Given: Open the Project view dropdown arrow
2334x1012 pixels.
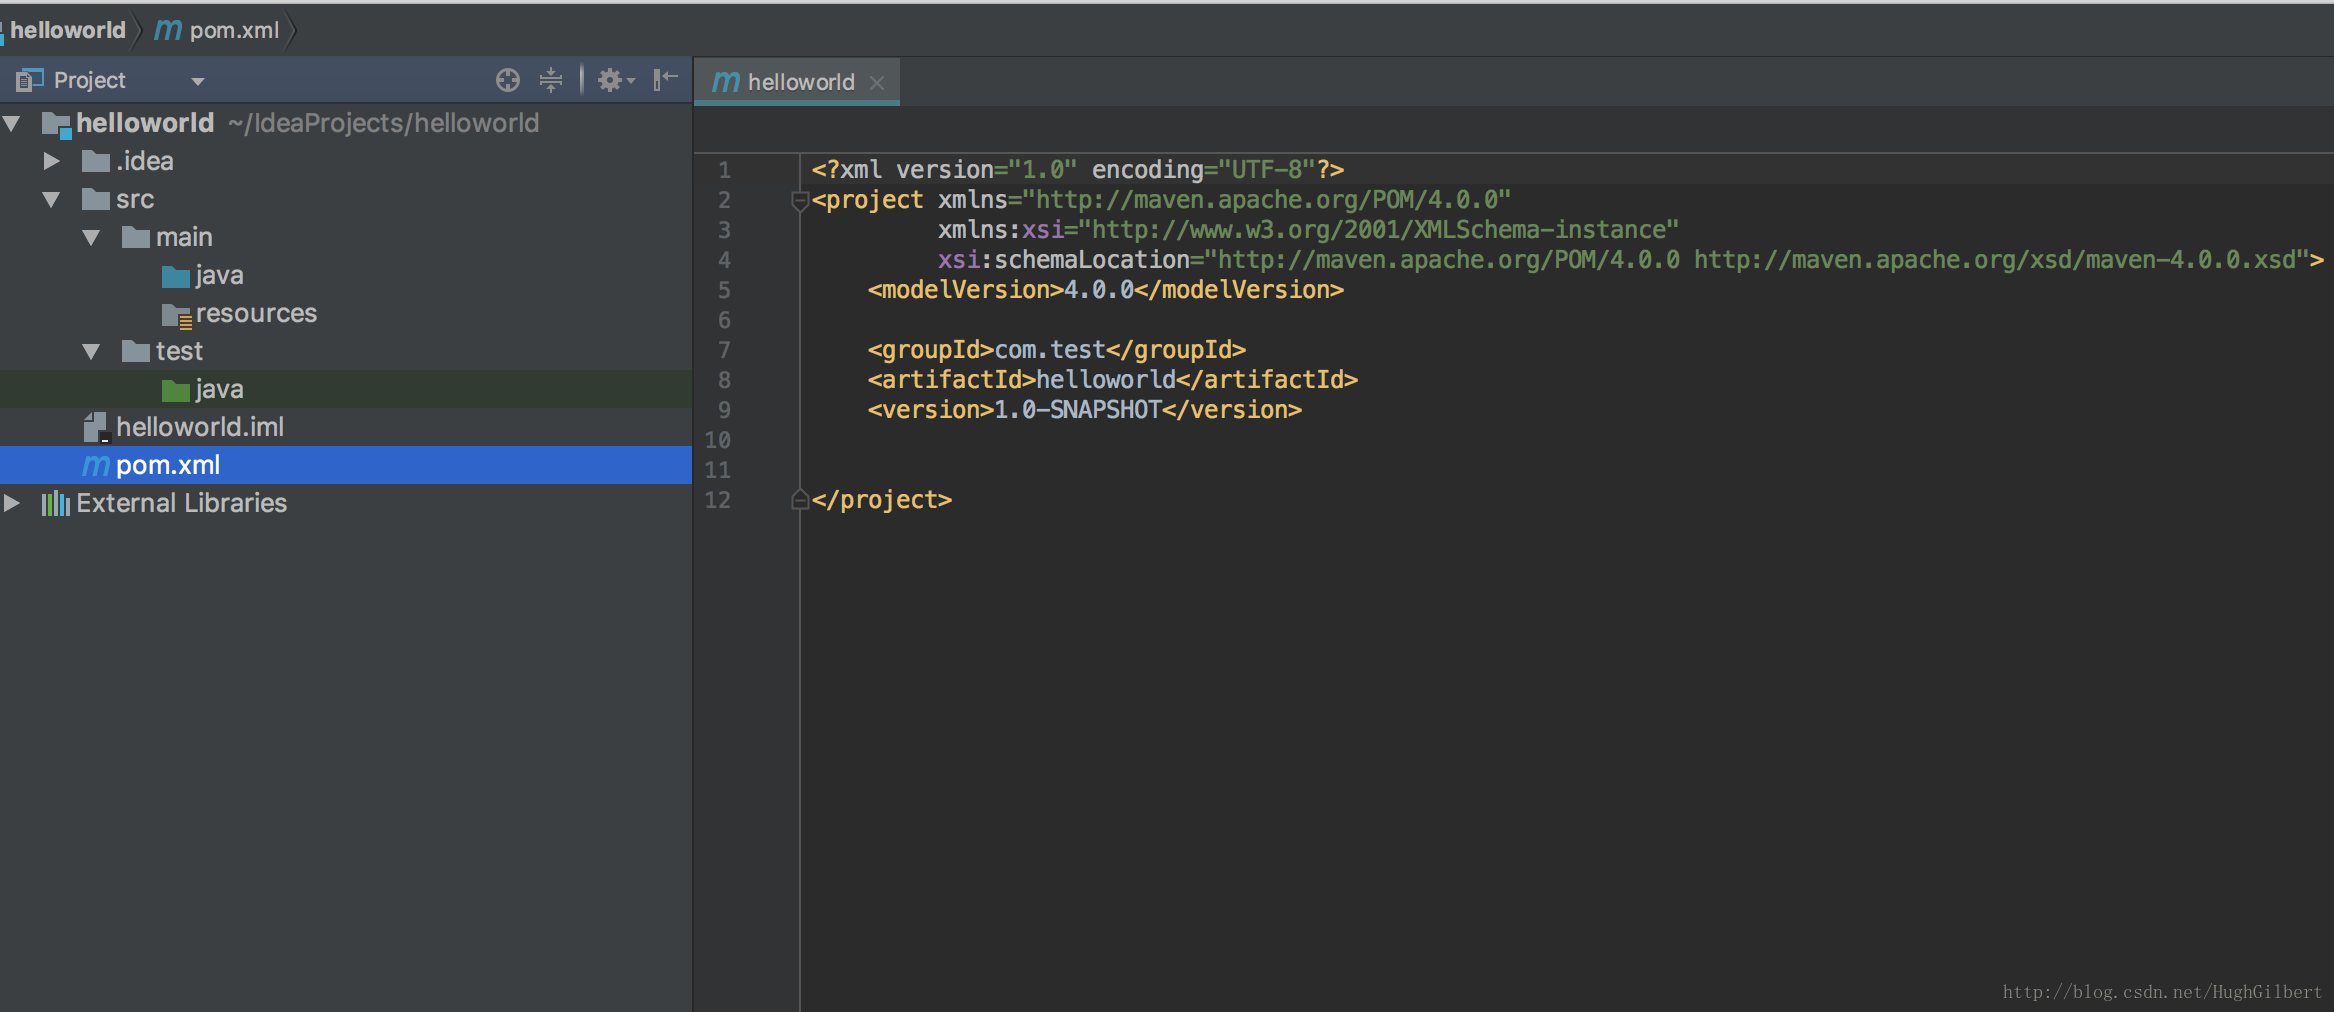Looking at the screenshot, I should click(x=198, y=81).
